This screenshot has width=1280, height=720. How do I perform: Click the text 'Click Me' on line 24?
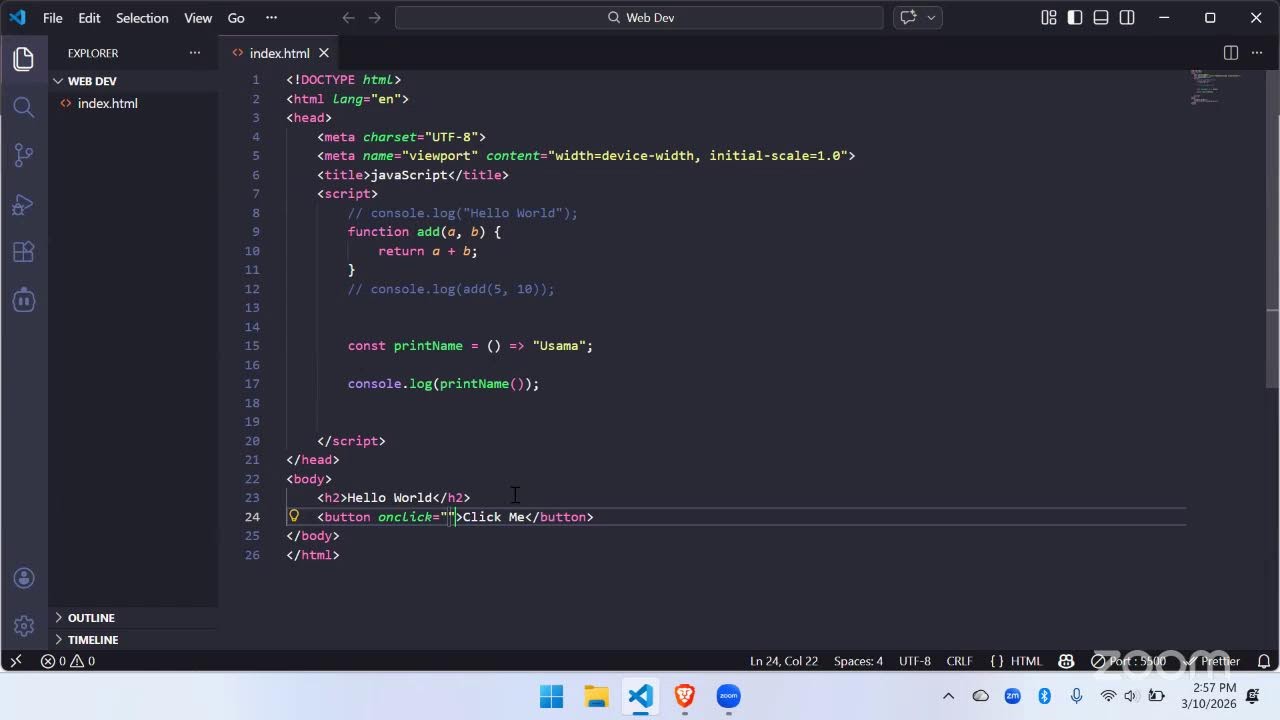493,517
